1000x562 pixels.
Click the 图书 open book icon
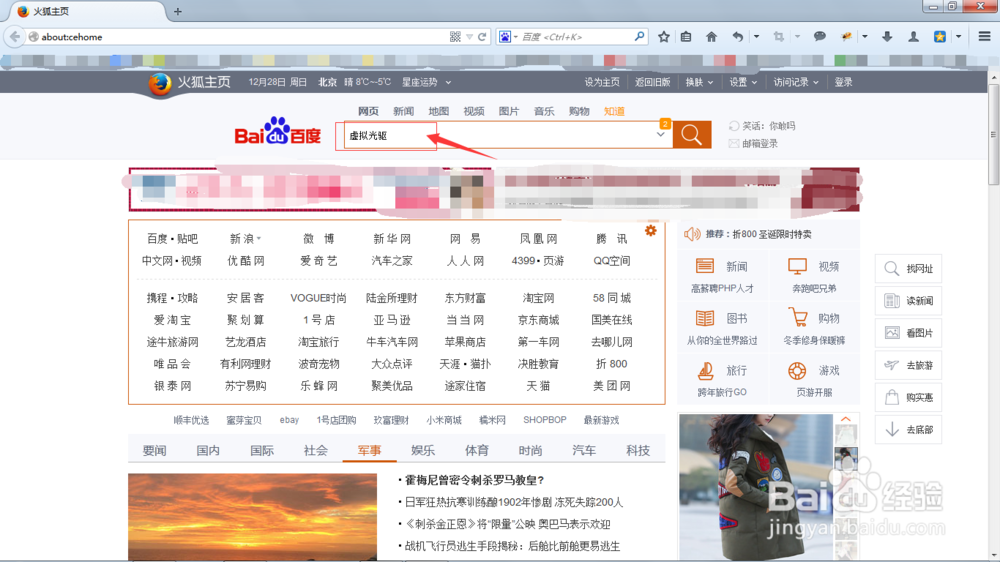pos(705,318)
